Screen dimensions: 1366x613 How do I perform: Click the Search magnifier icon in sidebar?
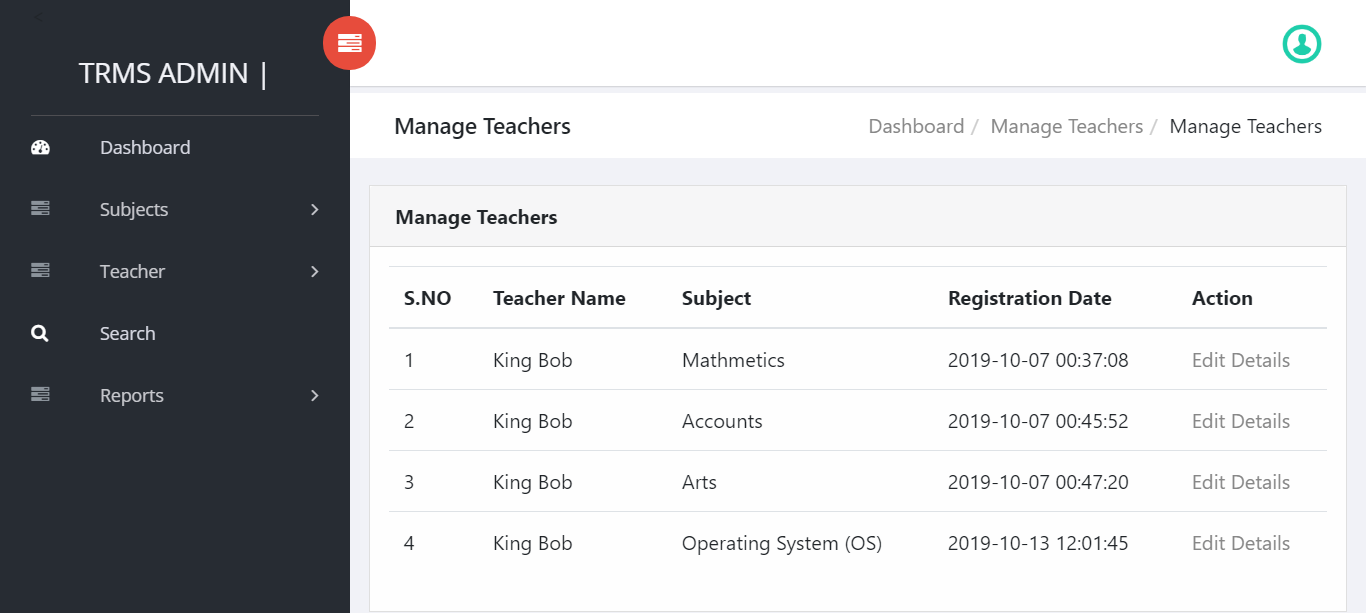click(40, 334)
